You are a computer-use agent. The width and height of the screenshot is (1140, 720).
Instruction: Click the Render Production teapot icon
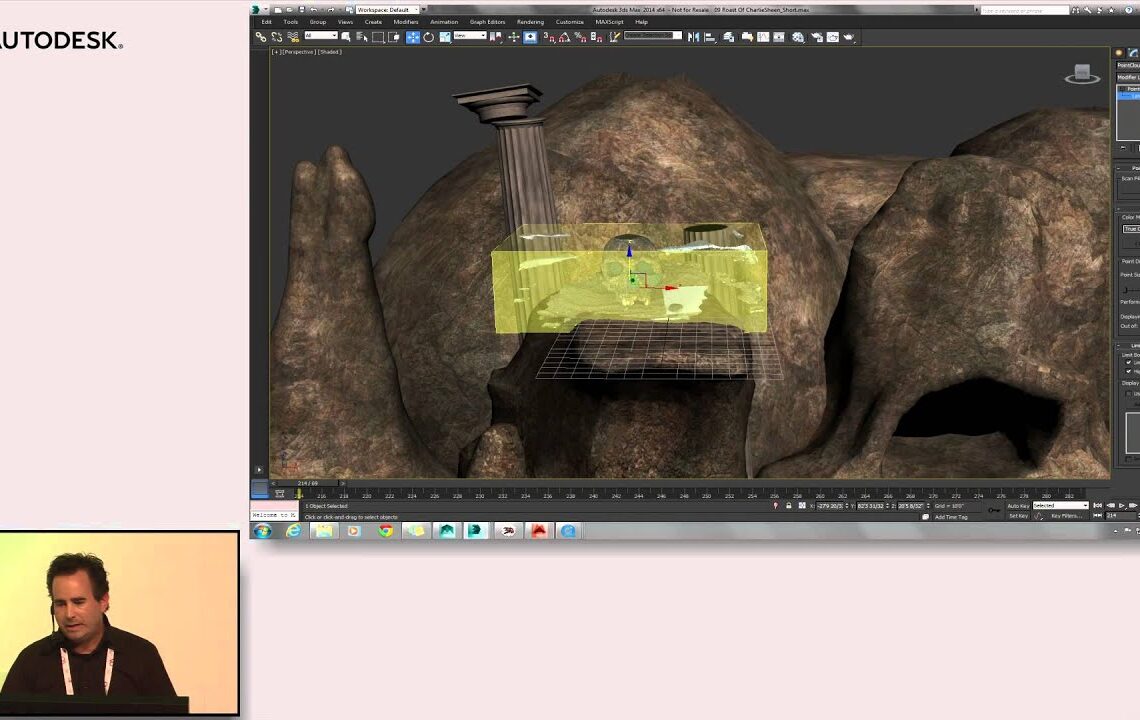coord(849,37)
